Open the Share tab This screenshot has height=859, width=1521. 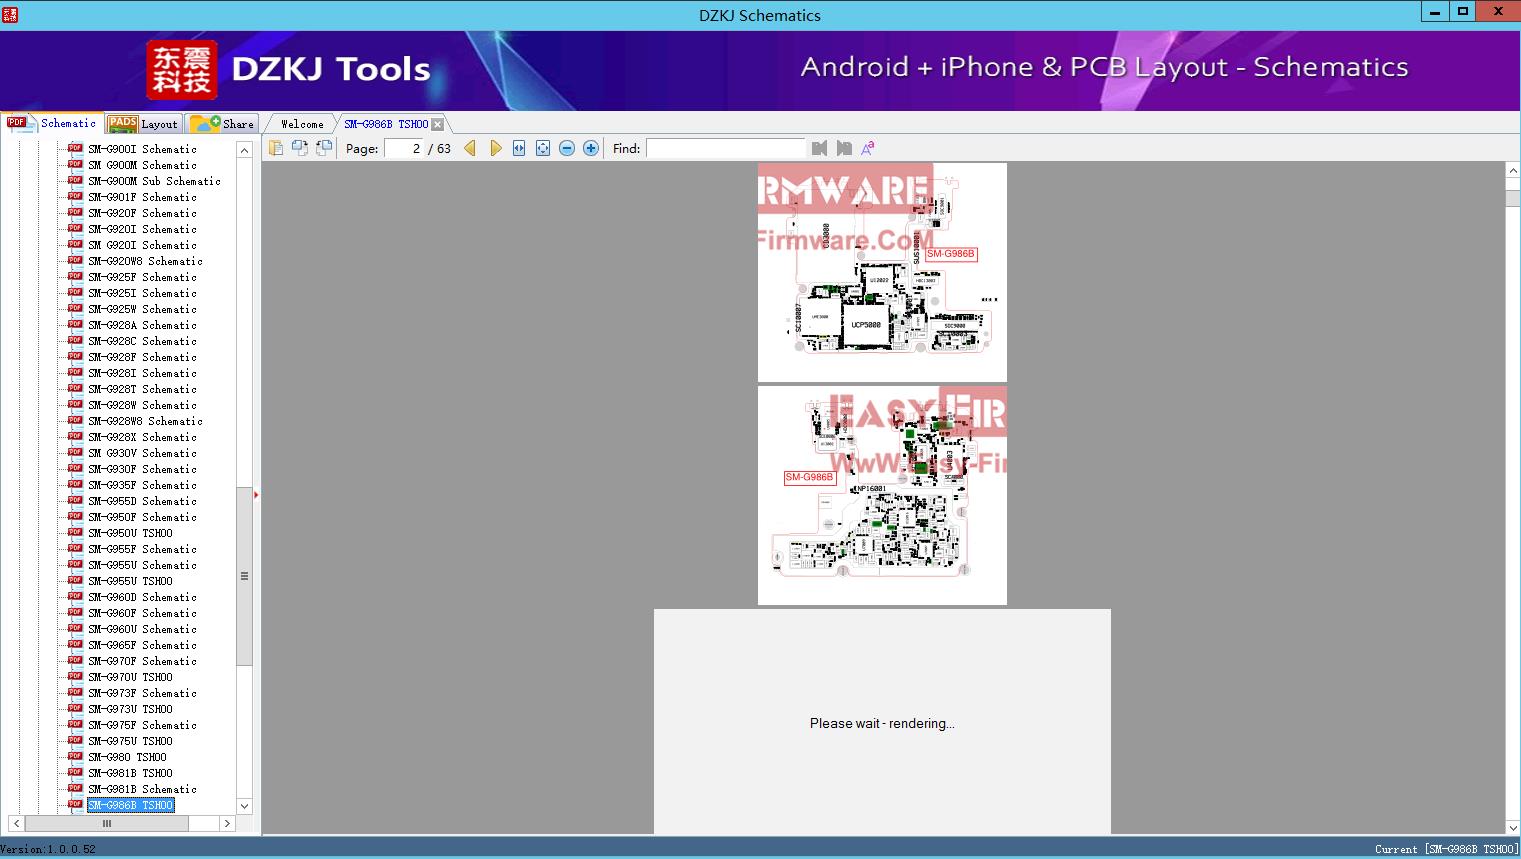click(x=222, y=124)
